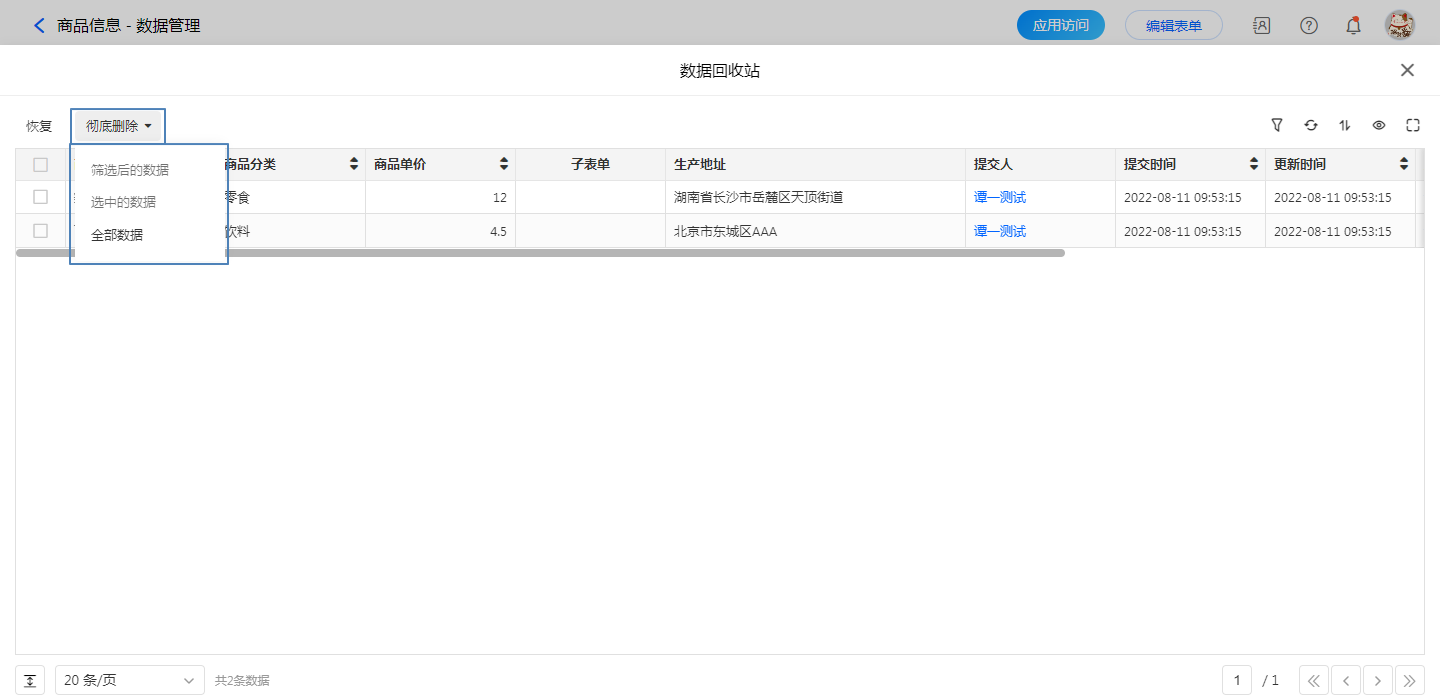Screen dimensions: 1440x700
Task: Choose 全部数据 from the delete menu
Action: [117, 236]
